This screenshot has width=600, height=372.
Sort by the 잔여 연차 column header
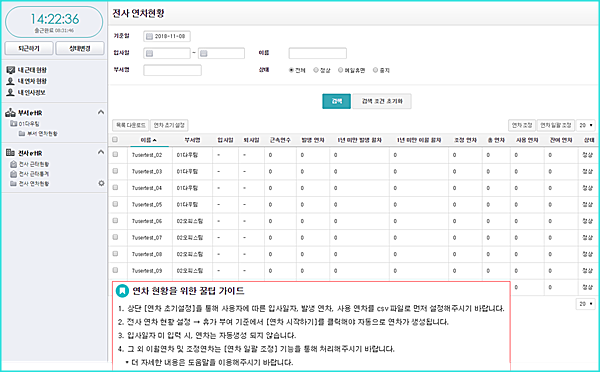tap(561, 140)
